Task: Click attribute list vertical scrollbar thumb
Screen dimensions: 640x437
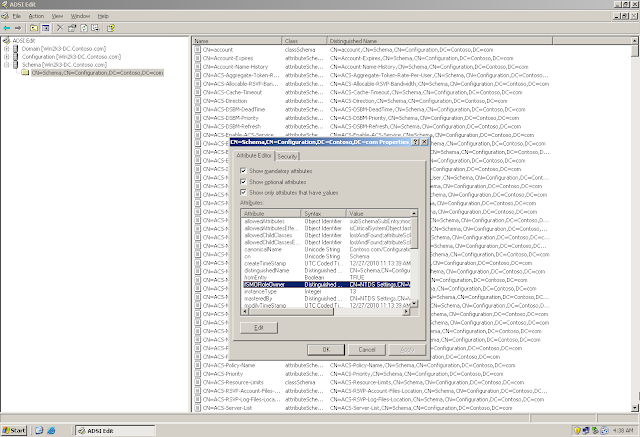Action: (x=414, y=233)
